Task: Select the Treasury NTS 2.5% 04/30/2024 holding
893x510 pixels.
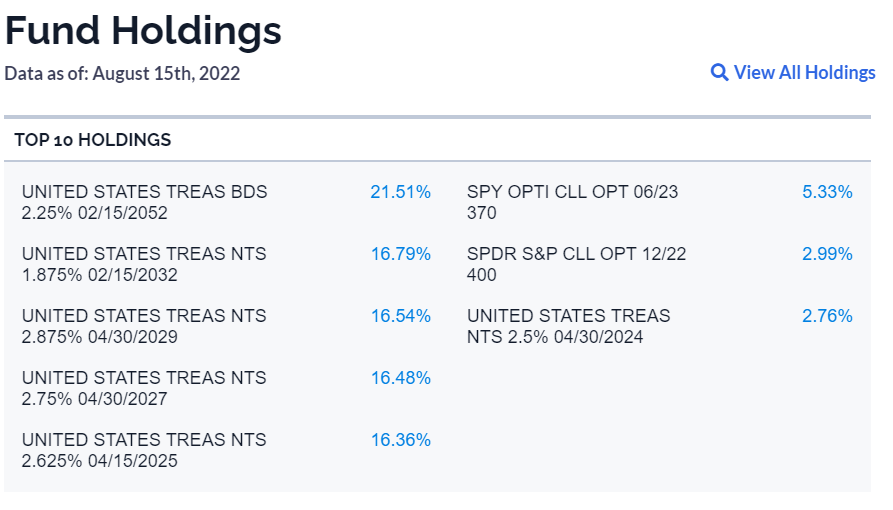Action: click(568, 326)
